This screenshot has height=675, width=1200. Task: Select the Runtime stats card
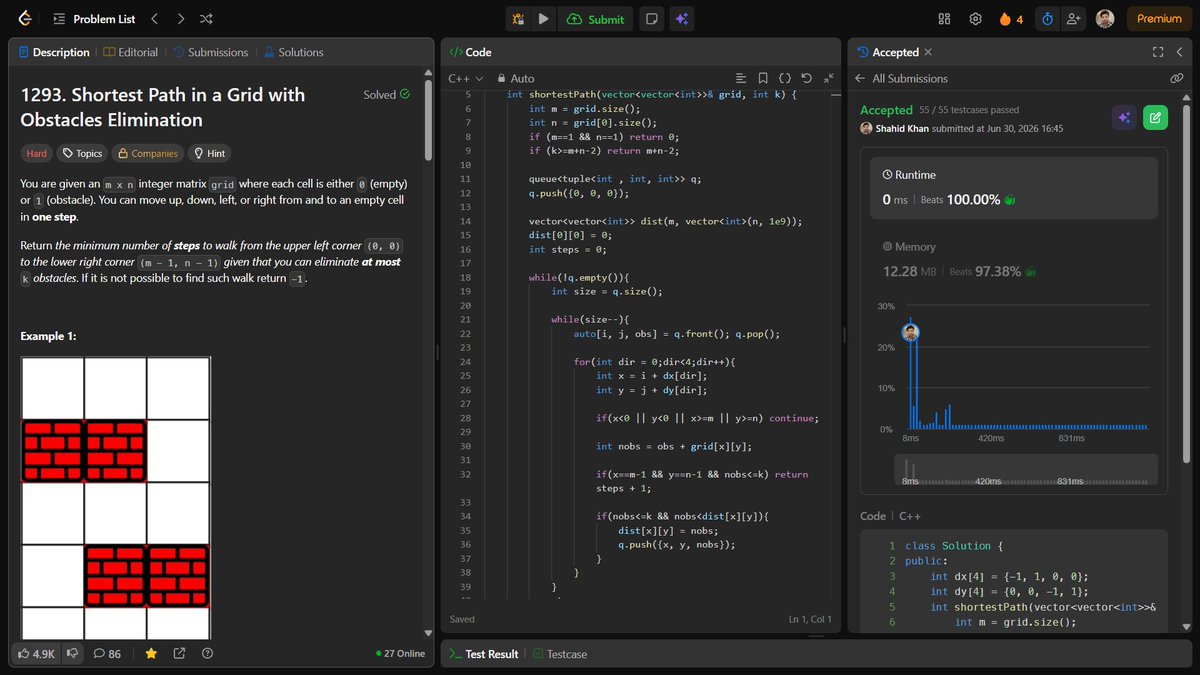coord(1013,187)
